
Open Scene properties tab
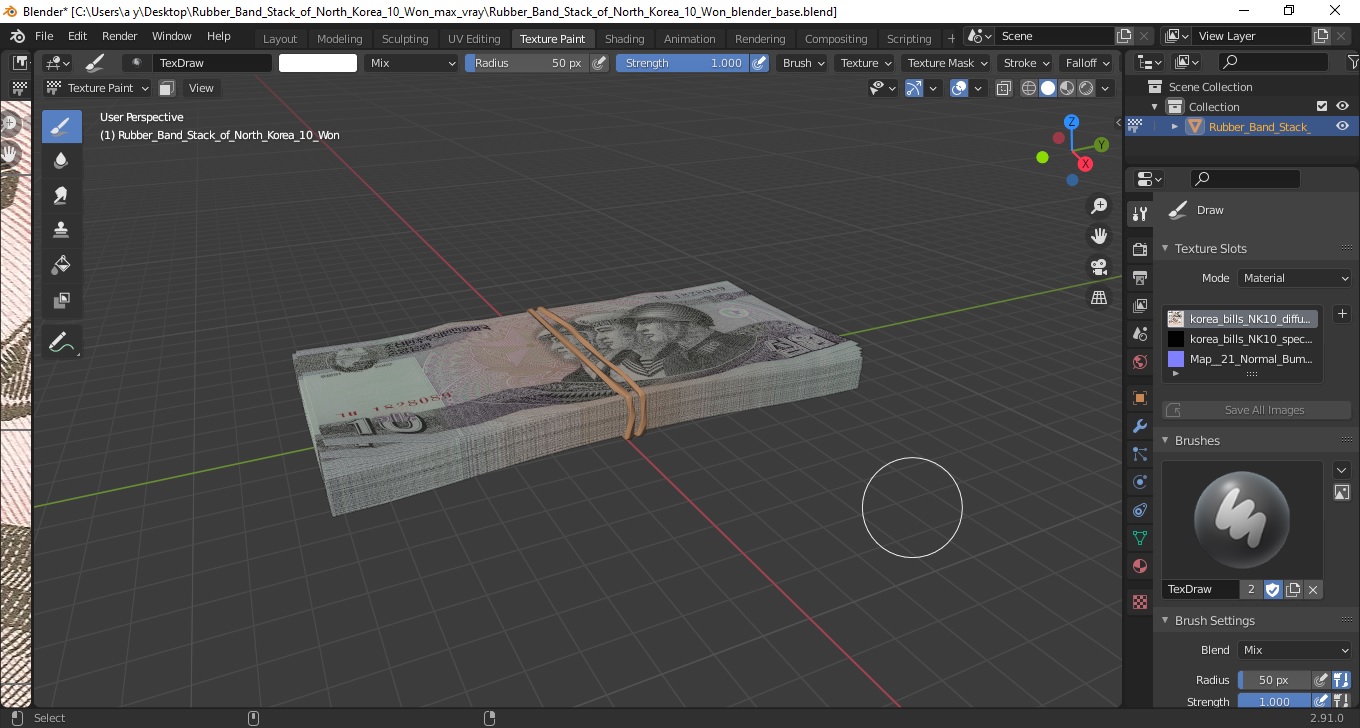click(x=1139, y=334)
